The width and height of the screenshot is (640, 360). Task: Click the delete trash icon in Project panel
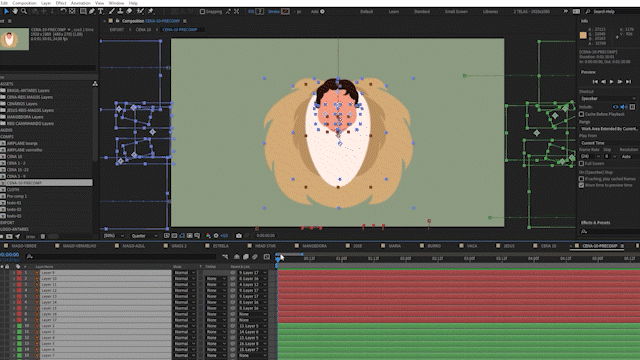[x=43, y=236]
